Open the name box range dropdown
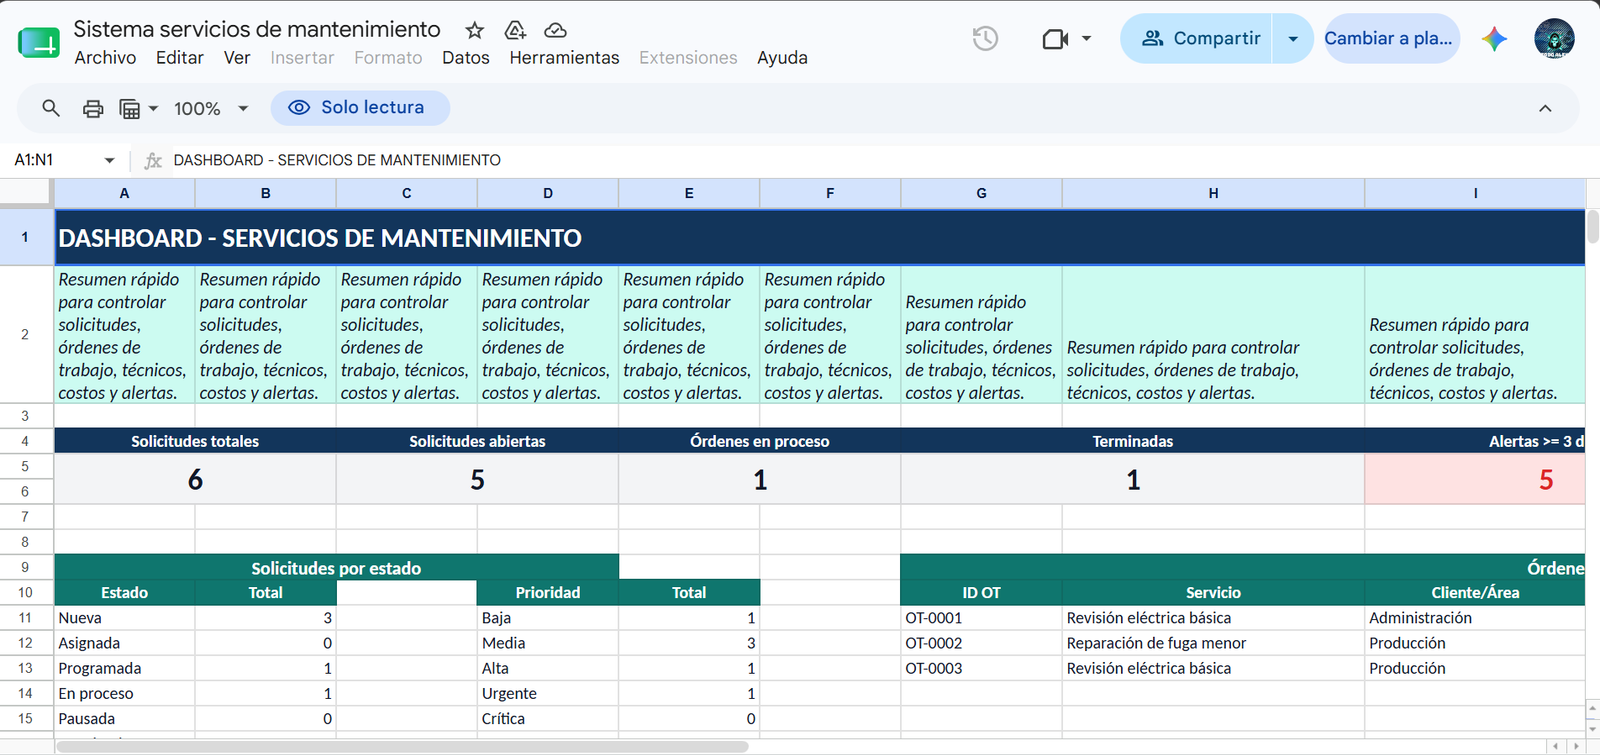The height and width of the screenshot is (755, 1600). coord(109,160)
